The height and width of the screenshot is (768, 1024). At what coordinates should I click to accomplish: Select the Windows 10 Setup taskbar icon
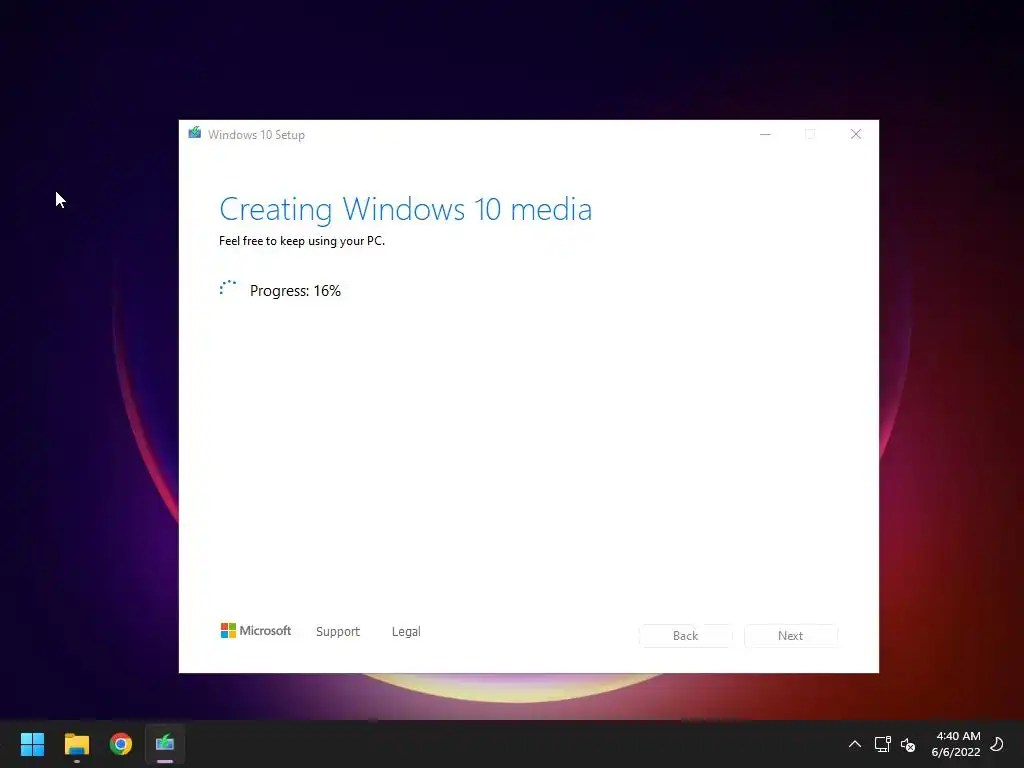(x=165, y=744)
